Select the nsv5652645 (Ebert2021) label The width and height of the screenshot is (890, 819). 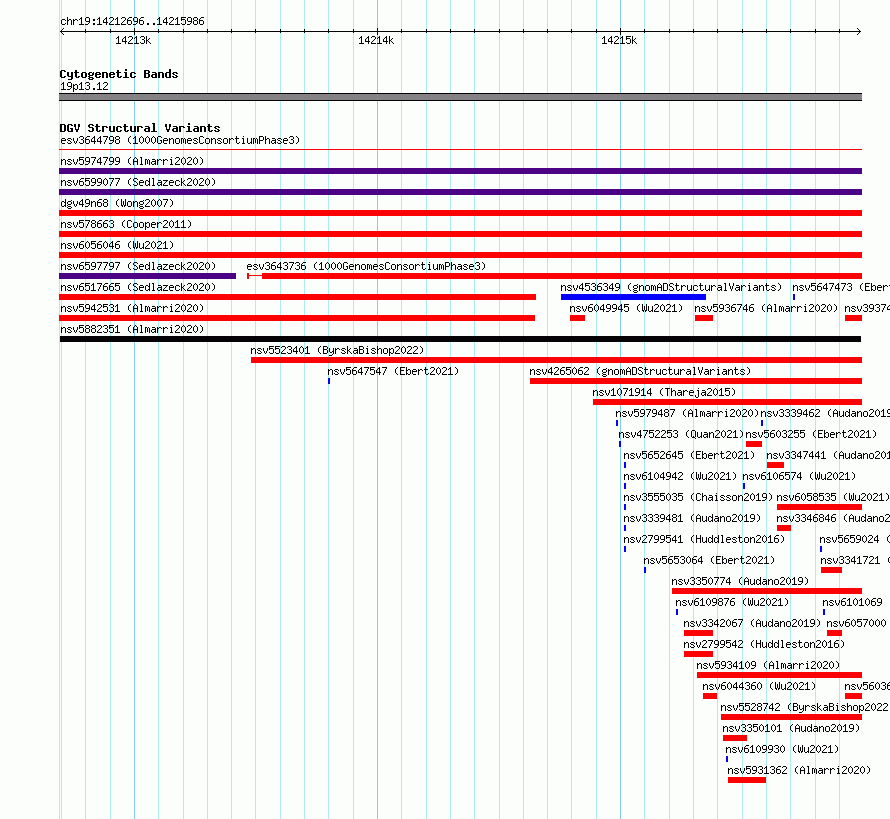pos(689,455)
